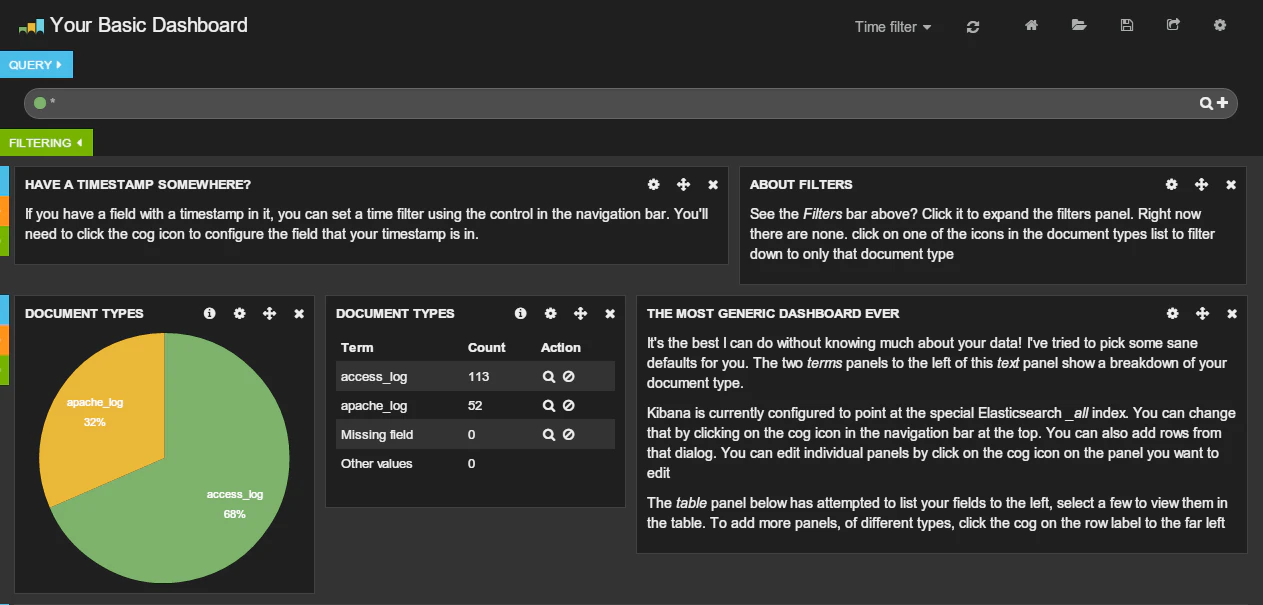Select the Missing field row label

pos(377,435)
